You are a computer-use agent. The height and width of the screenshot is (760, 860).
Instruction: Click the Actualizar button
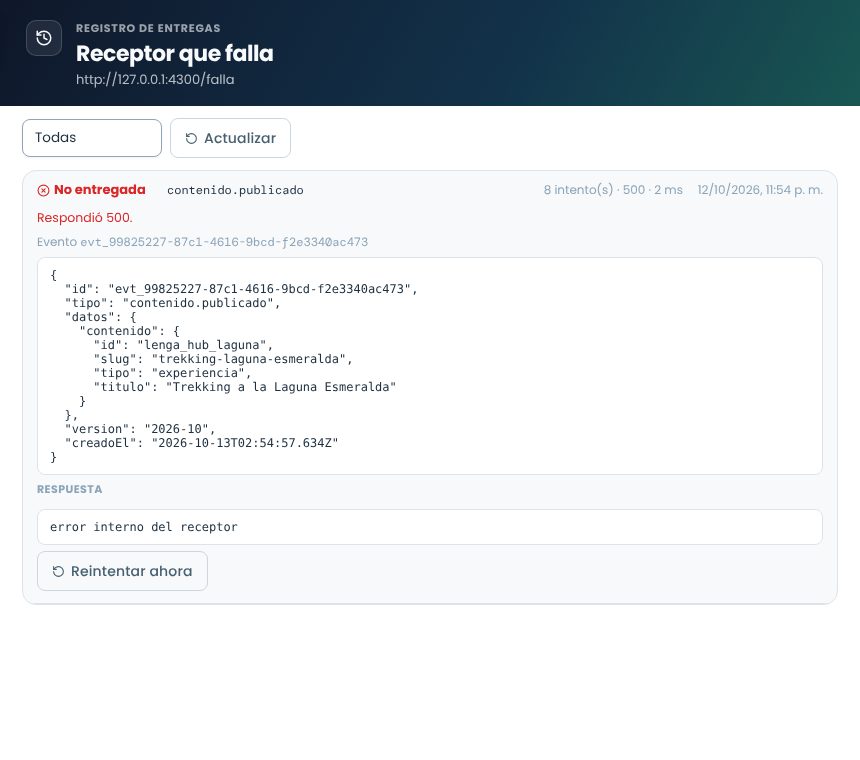coord(230,138)
